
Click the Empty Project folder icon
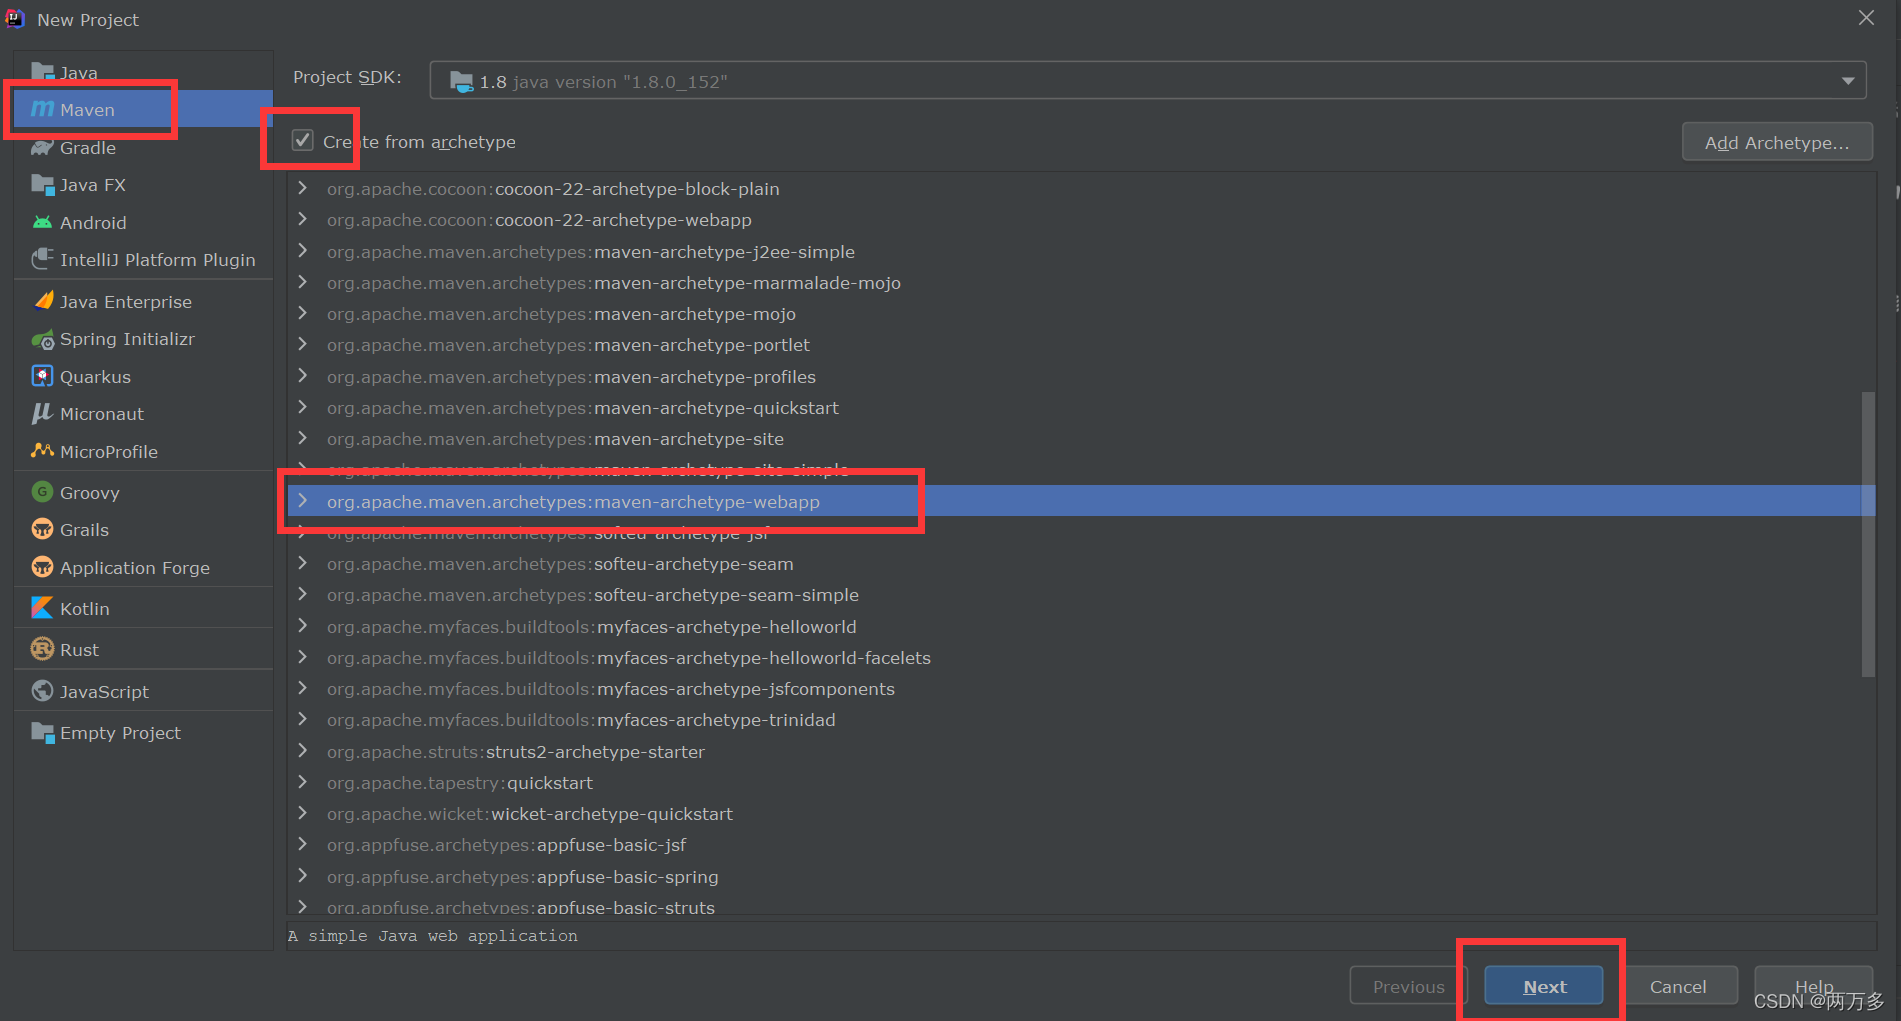click(42, 732)
